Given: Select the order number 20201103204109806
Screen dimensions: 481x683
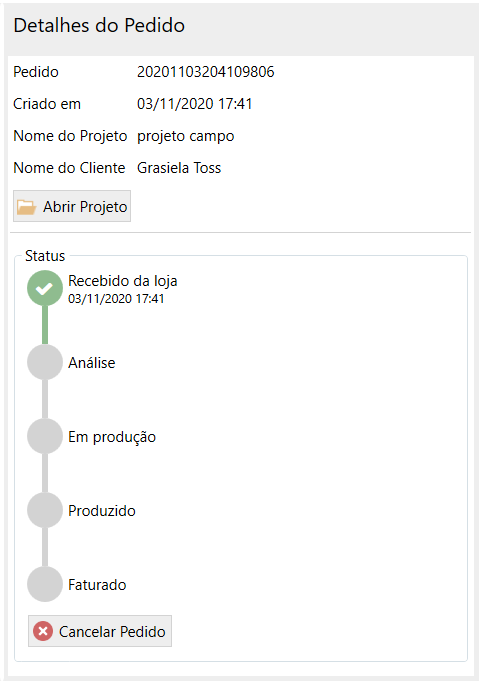Looking at the screenshot, I should 206,72.
